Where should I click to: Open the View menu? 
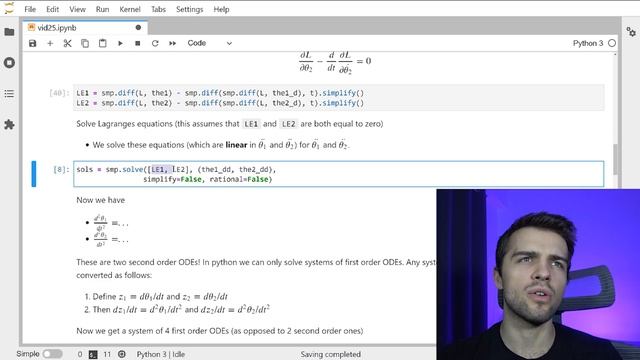coord(77,9)
